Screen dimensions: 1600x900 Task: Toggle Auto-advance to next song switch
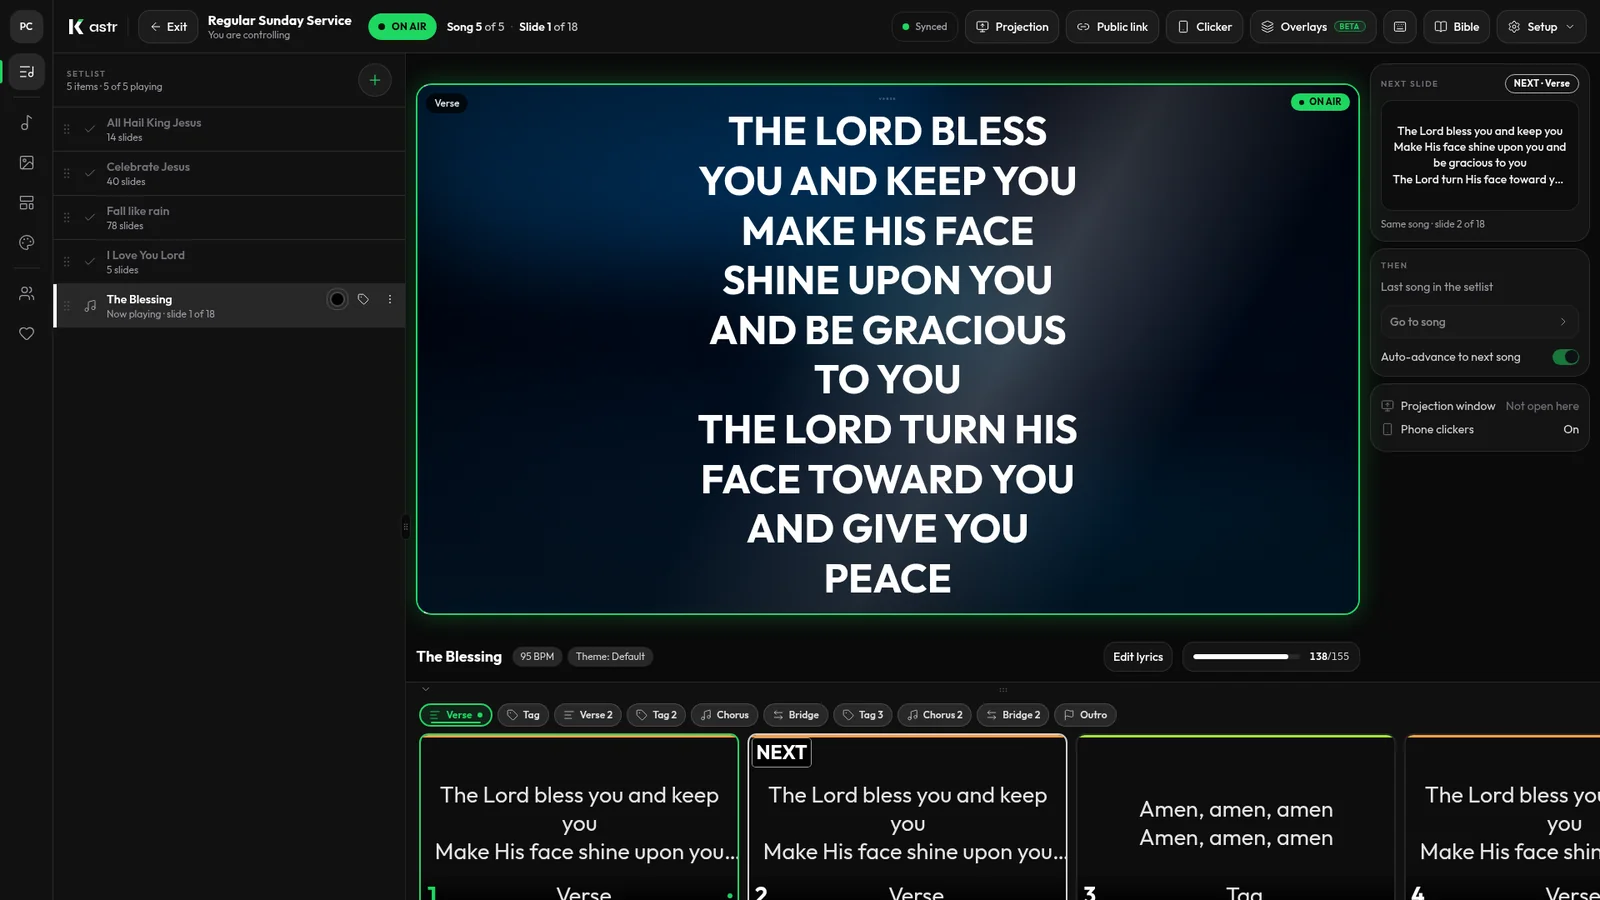[1565, 357]
